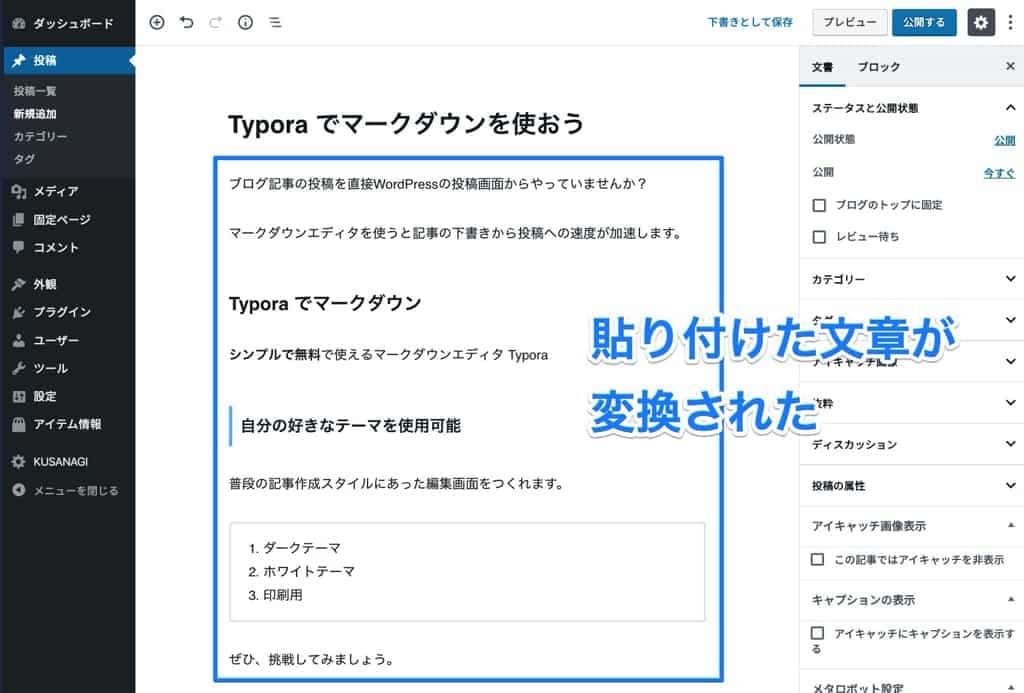Open コメント menu item
The width and height of the screenshot is (1024, 693).
point(67,248)
